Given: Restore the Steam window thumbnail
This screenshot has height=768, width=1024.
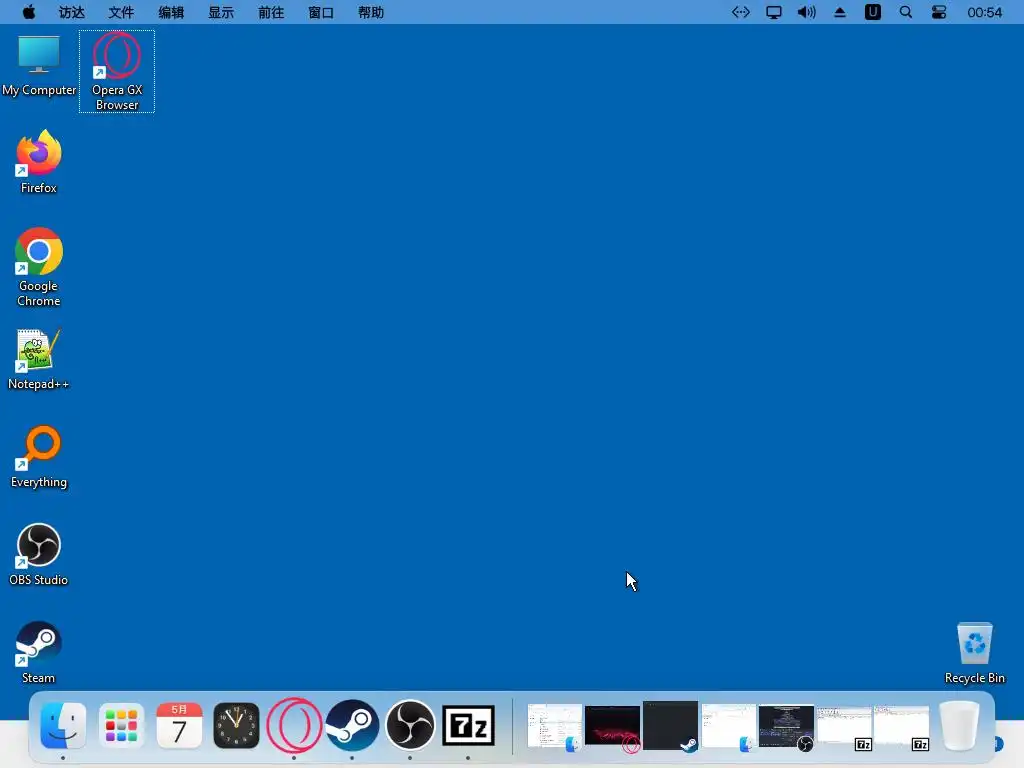Looking at the screenshot, I should point(671,726).
